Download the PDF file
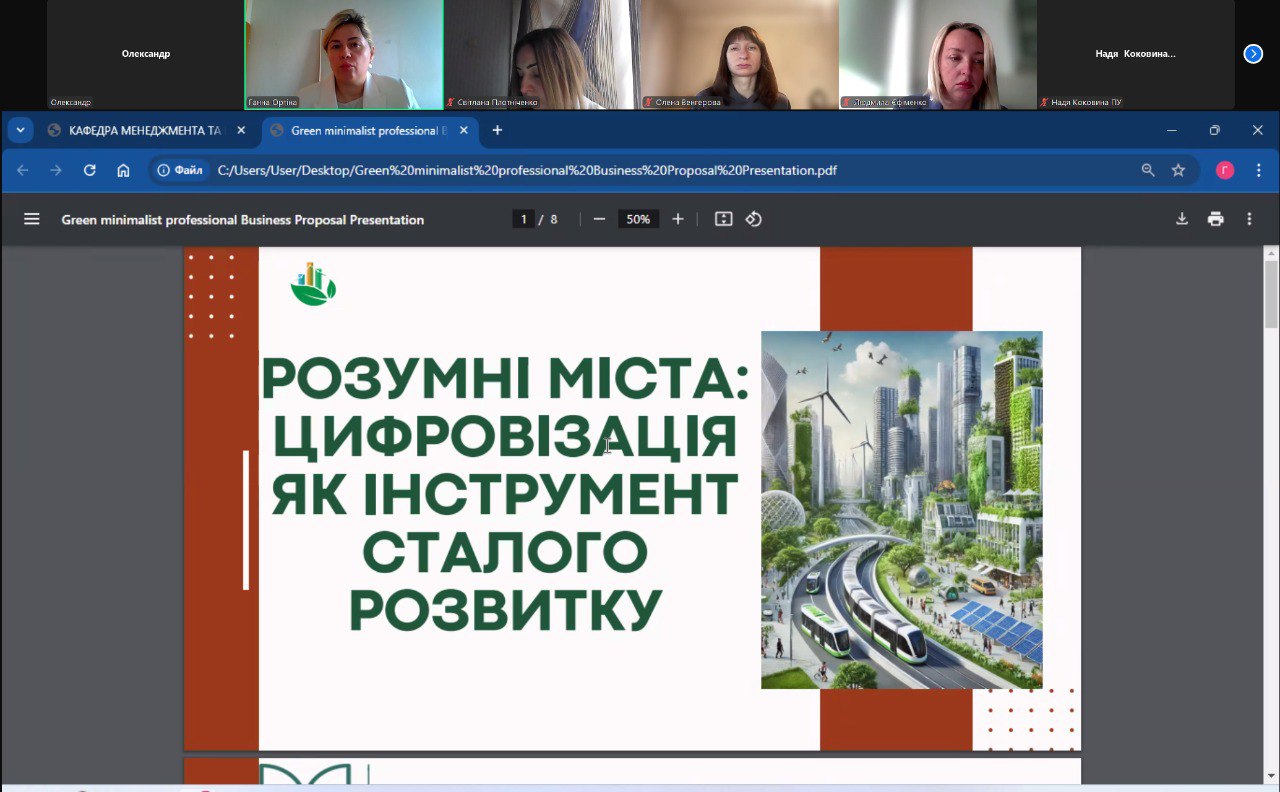This screenshot has height=792, width=1280. coord(1181,219)
